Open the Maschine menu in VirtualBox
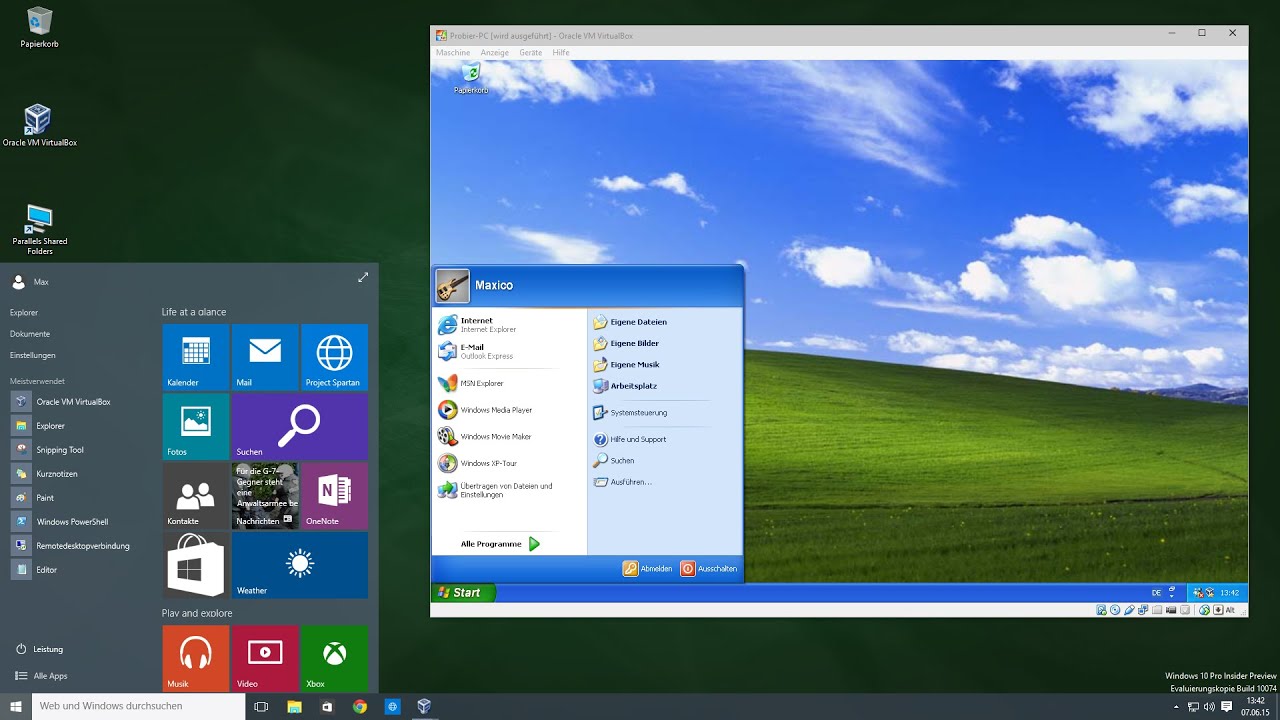Image resolution: width=1280 pixels, height=720 pixels. click(453, 52)
